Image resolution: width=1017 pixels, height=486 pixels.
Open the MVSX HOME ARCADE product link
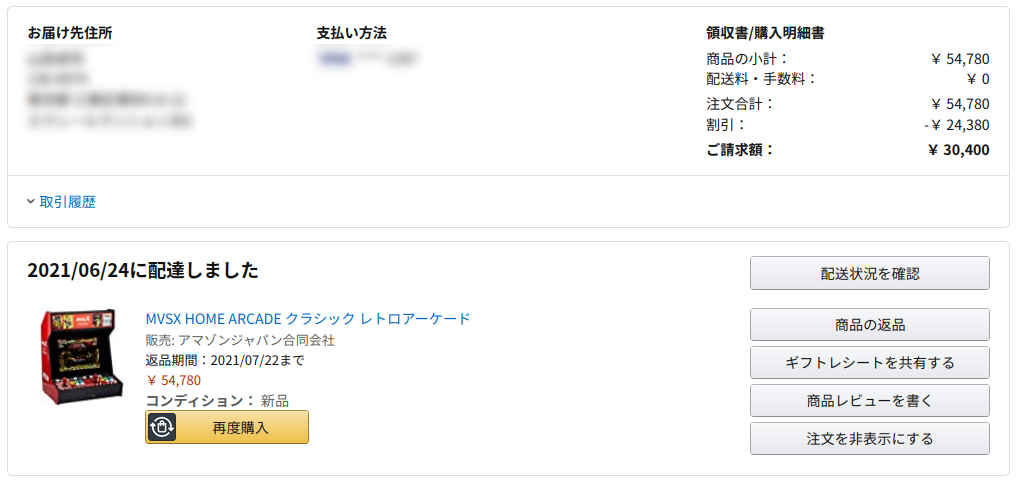[x=308, y=319]
